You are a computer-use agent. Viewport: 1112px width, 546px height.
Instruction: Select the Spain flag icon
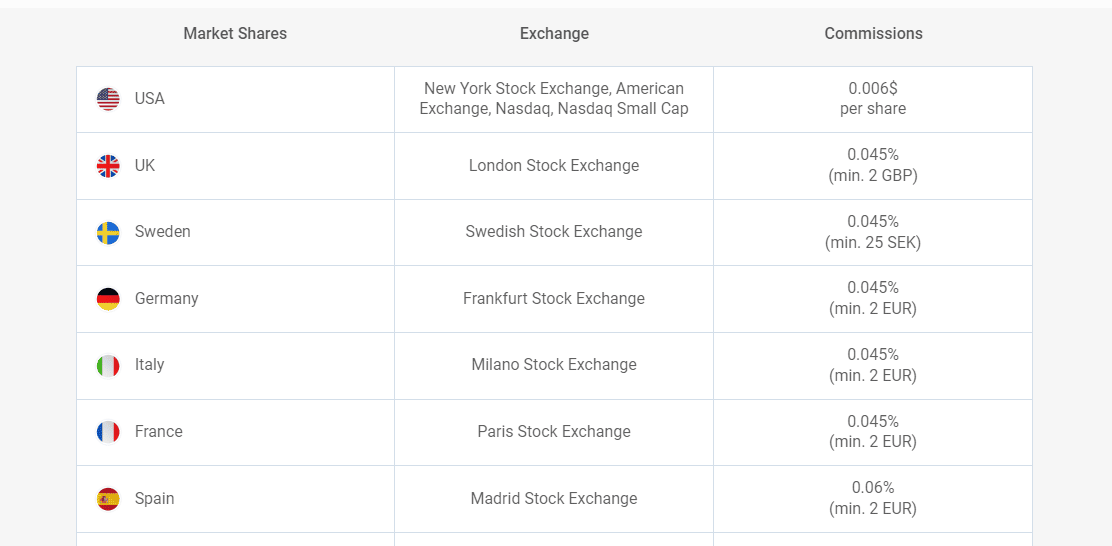pyautogui.click(x=108, y=498)
